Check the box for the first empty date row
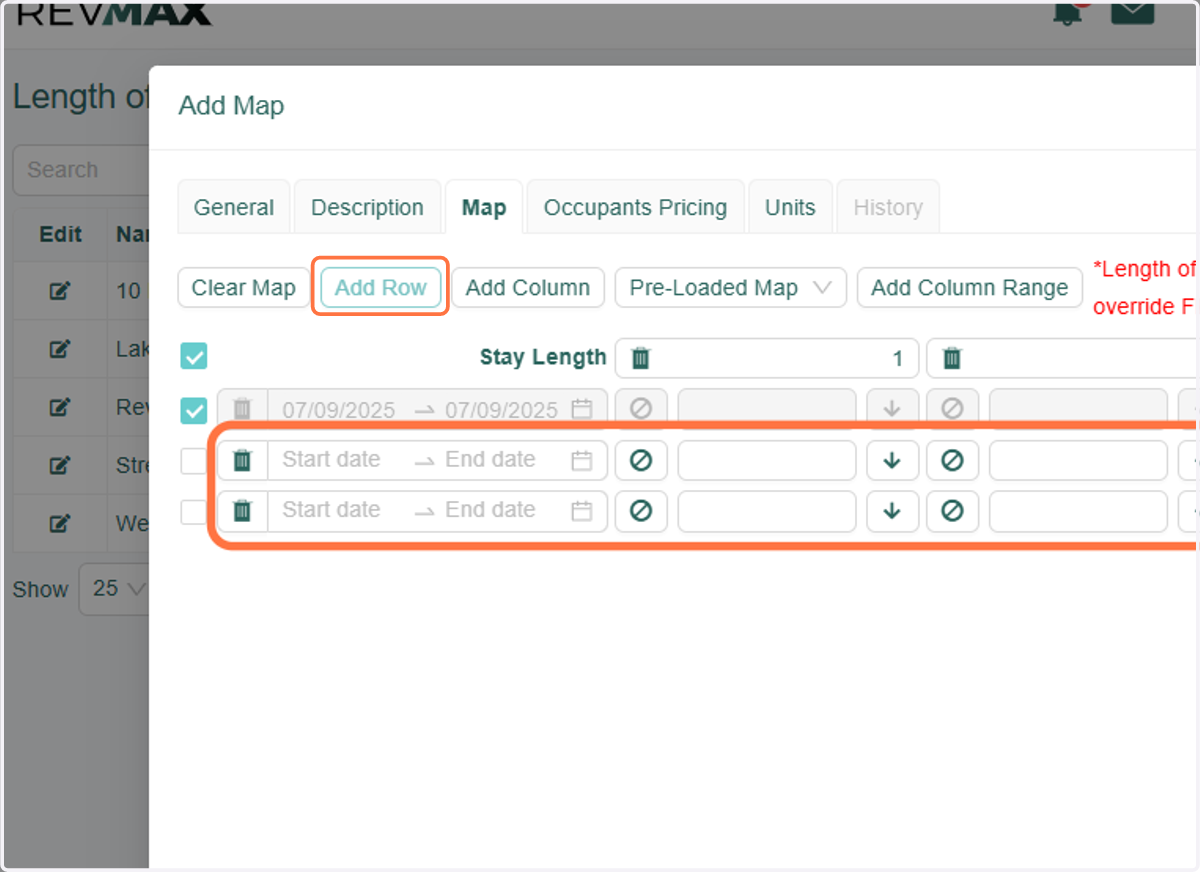This screenshot has height=872, width=1200. pyautogui.click(x=194, y=461)
